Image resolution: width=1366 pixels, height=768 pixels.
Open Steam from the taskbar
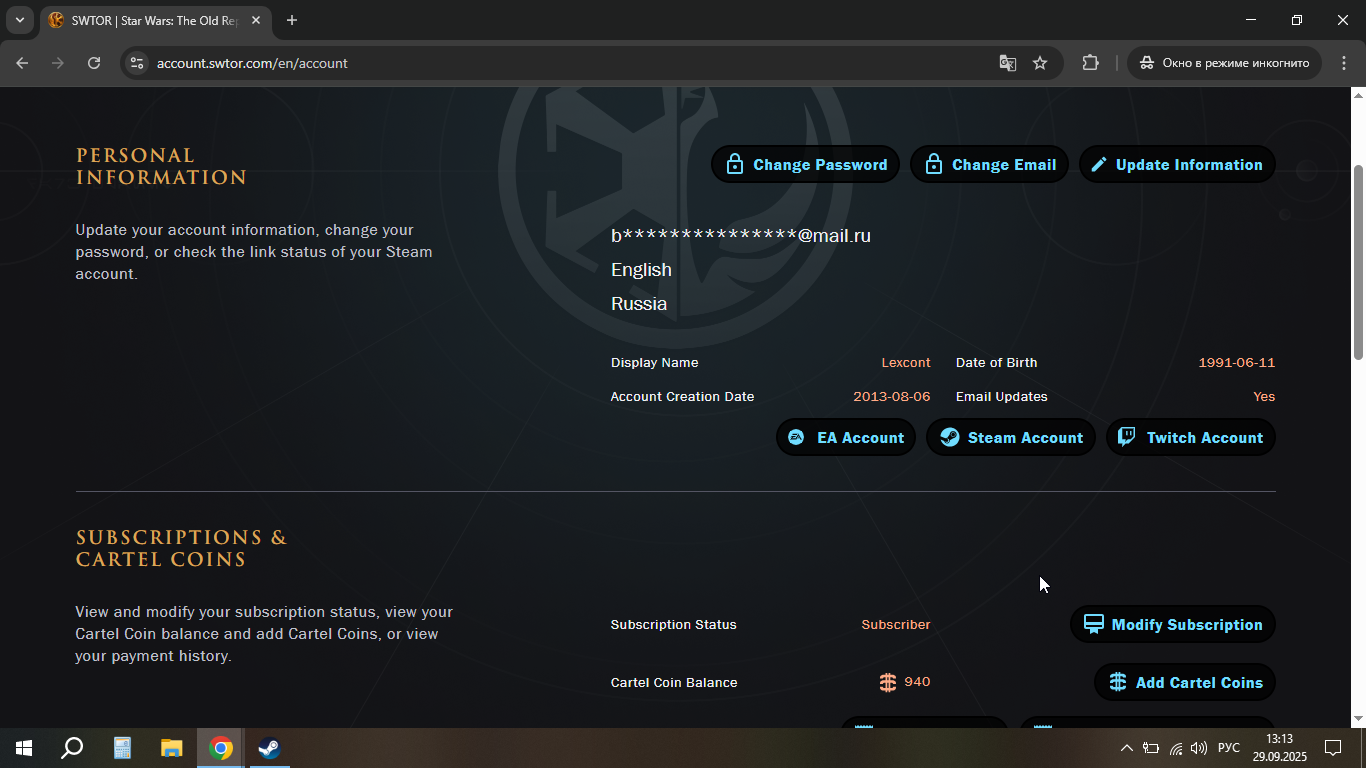coord(269,748)
